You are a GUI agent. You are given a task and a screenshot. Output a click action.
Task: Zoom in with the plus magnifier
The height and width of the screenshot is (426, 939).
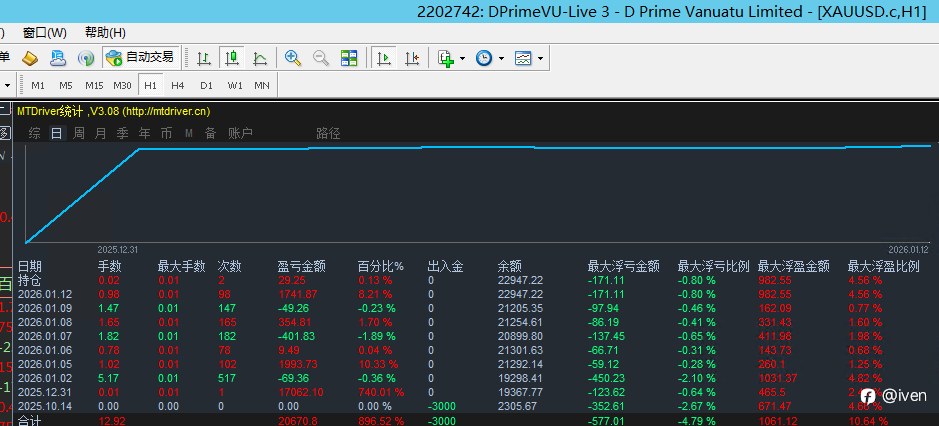click(293, 58)
